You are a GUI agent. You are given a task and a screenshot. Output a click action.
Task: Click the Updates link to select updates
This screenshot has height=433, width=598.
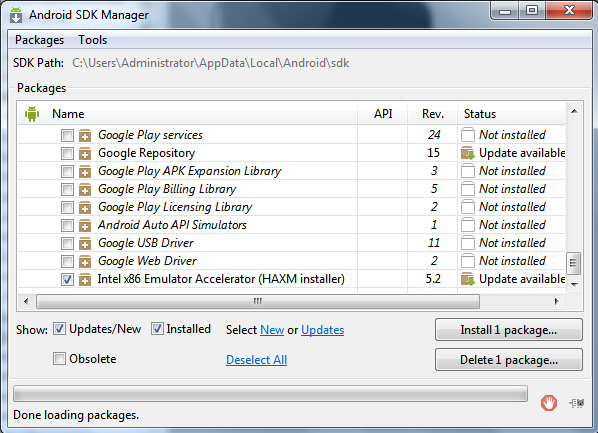(323, 330)
